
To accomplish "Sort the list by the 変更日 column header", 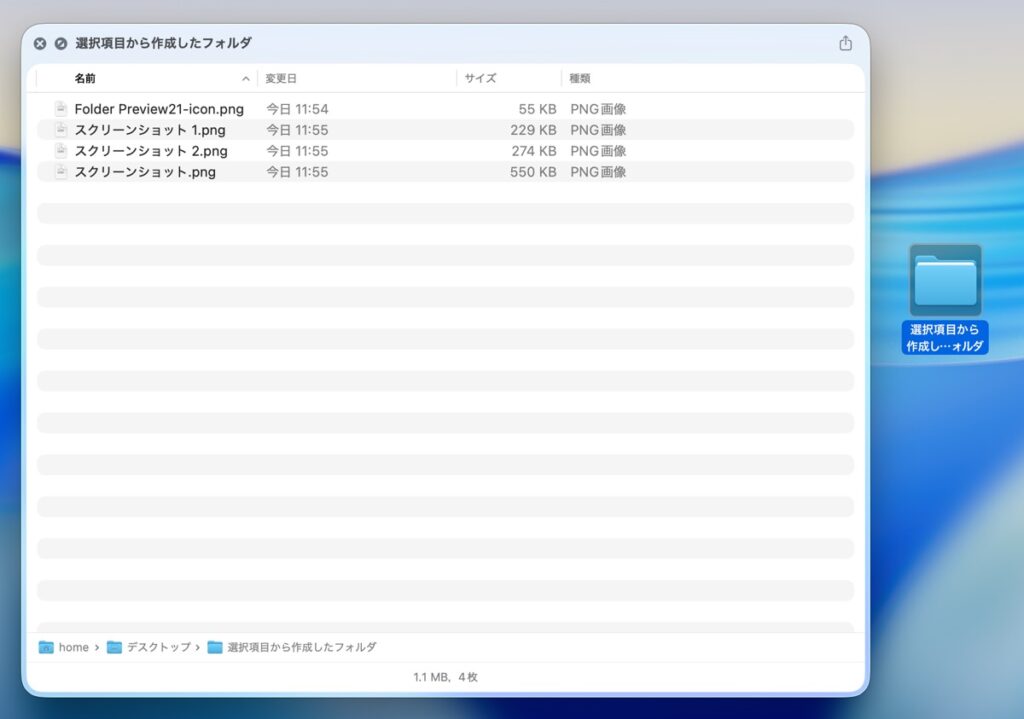I will tap(281, 78).
